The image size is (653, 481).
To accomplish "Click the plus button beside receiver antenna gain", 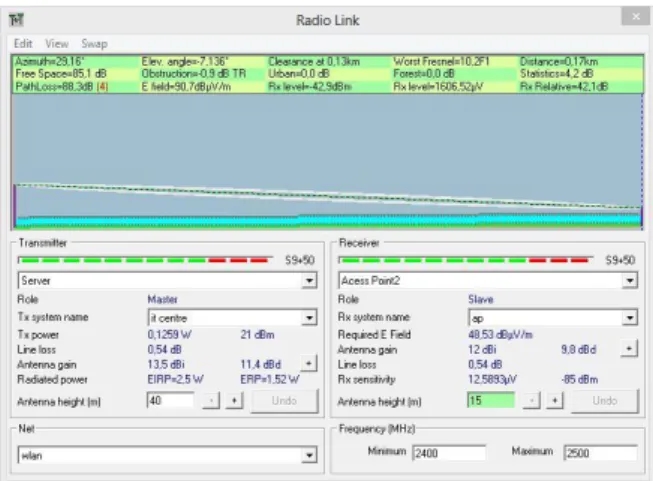I will (629, 348).
